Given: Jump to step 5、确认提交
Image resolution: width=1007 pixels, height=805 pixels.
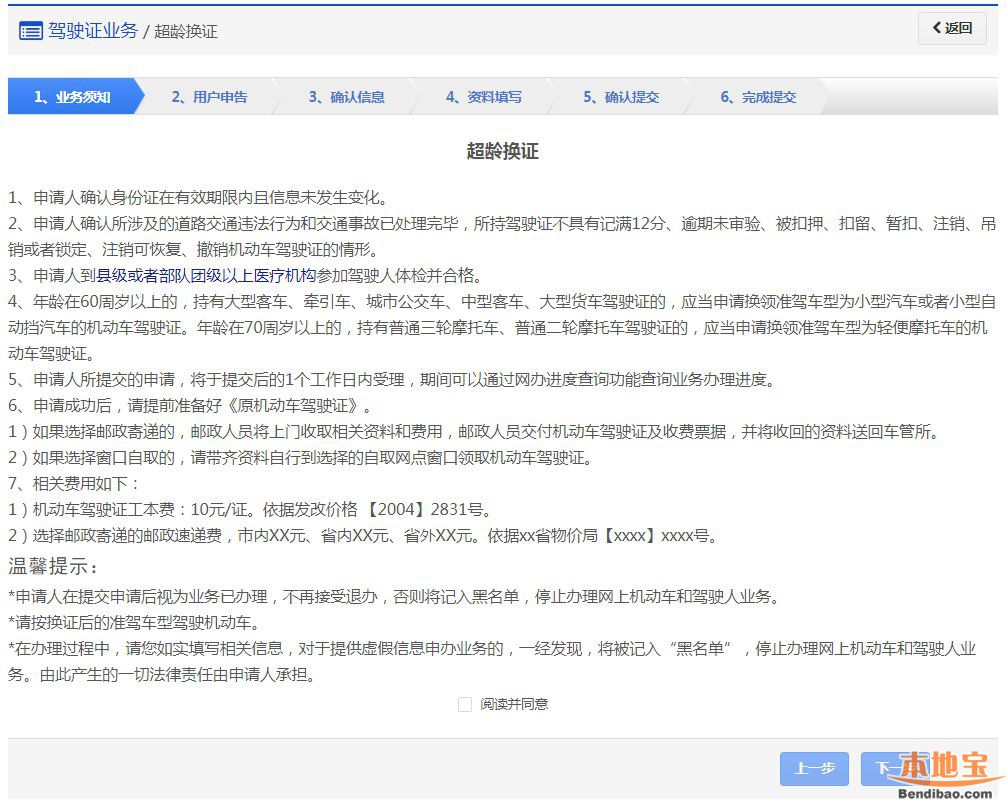Looking at the screenshot, I should (x=621, y=97).
